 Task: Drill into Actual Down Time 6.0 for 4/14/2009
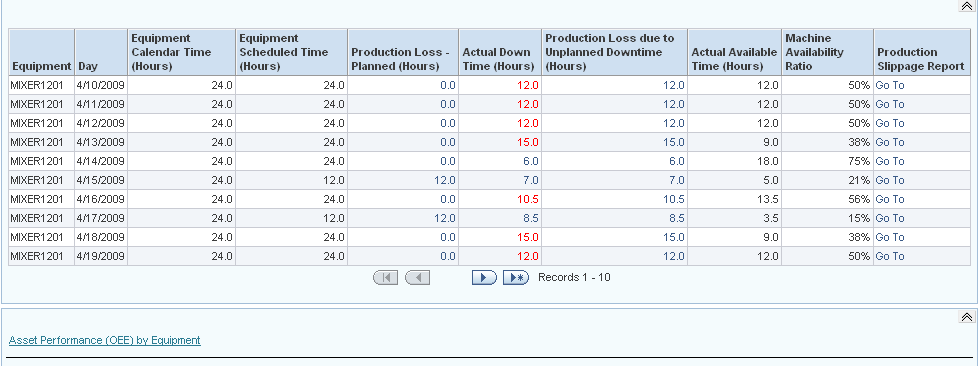click(531, 161)
